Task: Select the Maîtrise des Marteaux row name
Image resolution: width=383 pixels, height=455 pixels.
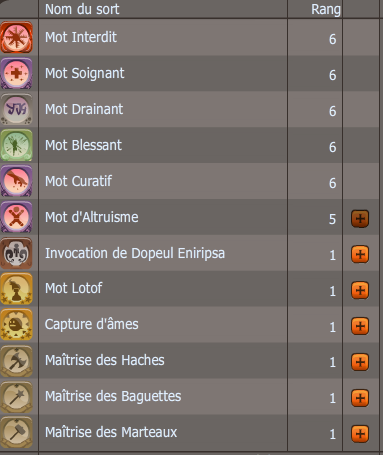Action: coord(111,432)
